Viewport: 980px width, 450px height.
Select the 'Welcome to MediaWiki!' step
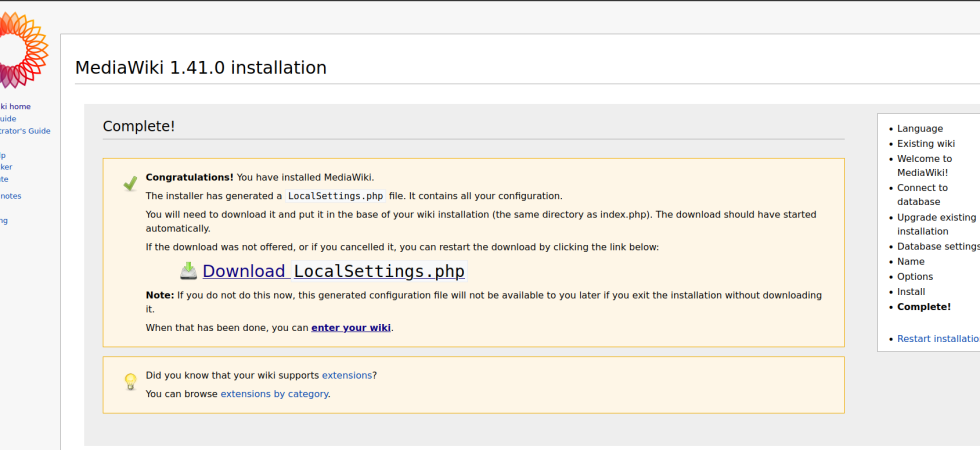(x=924, y=166)
